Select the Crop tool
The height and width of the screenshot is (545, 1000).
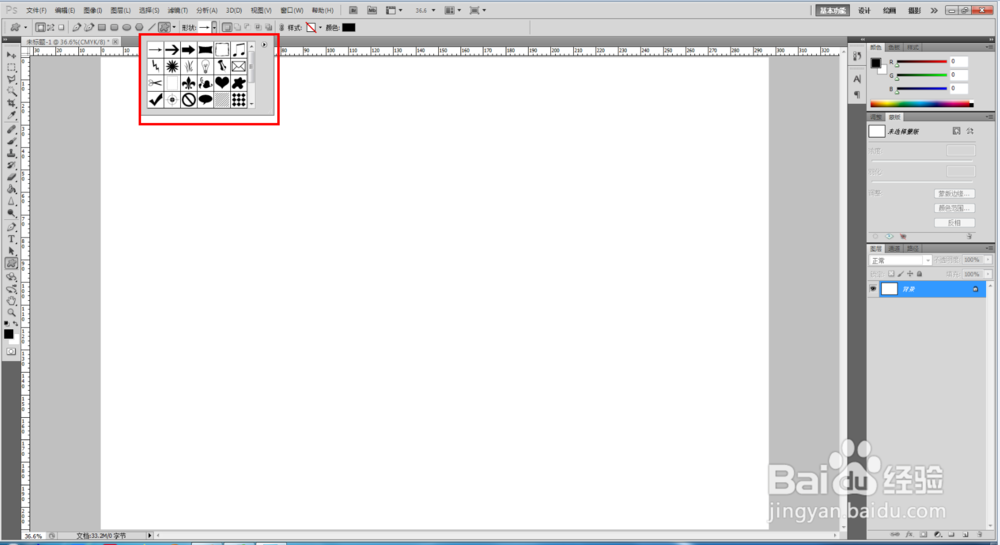(x=11, y=103)
